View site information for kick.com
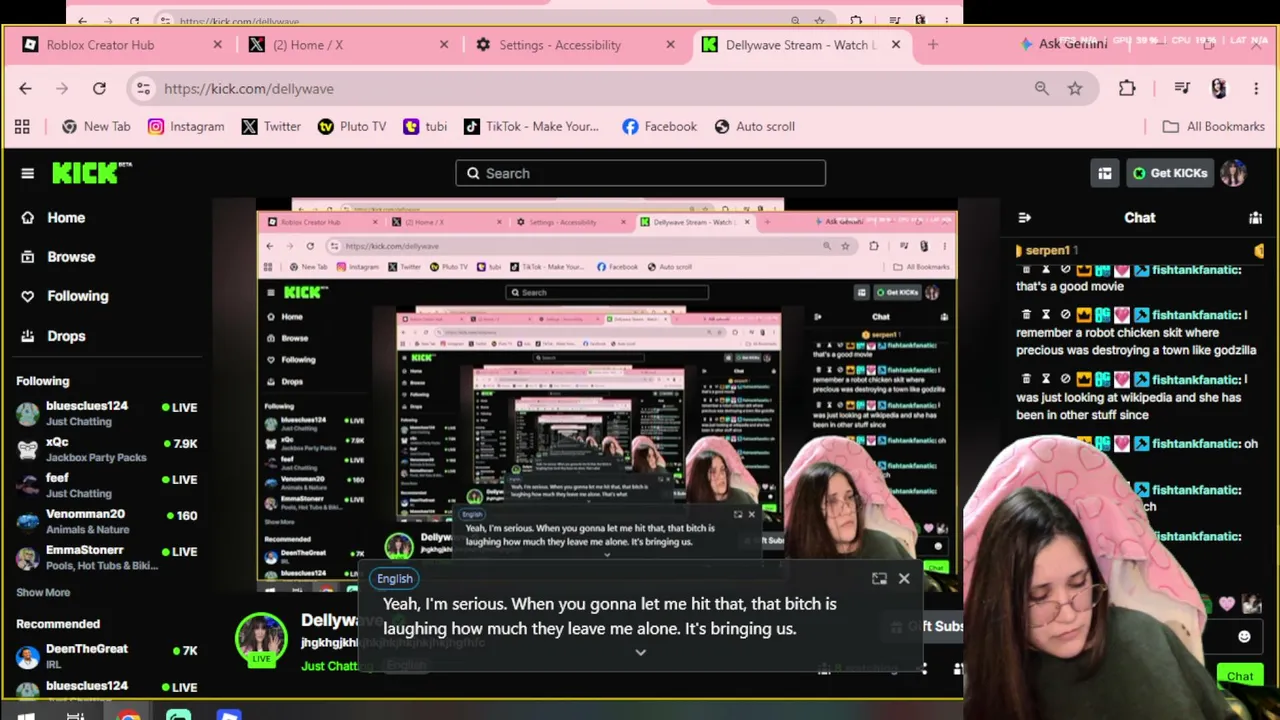1280x720 pixels. 144,88
